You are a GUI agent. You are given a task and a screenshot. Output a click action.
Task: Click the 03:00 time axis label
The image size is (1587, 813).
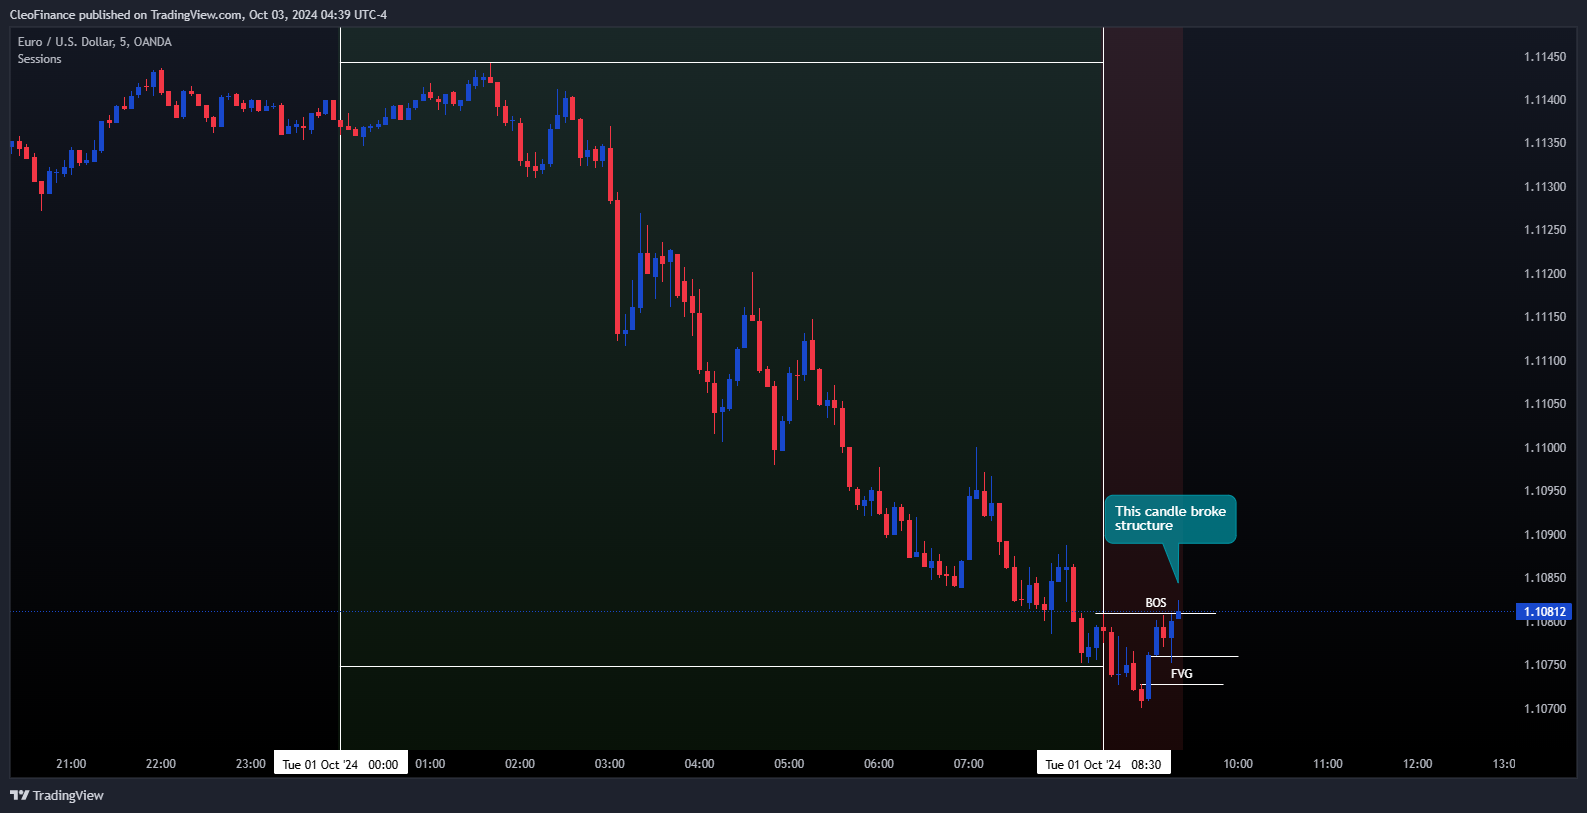610,764
